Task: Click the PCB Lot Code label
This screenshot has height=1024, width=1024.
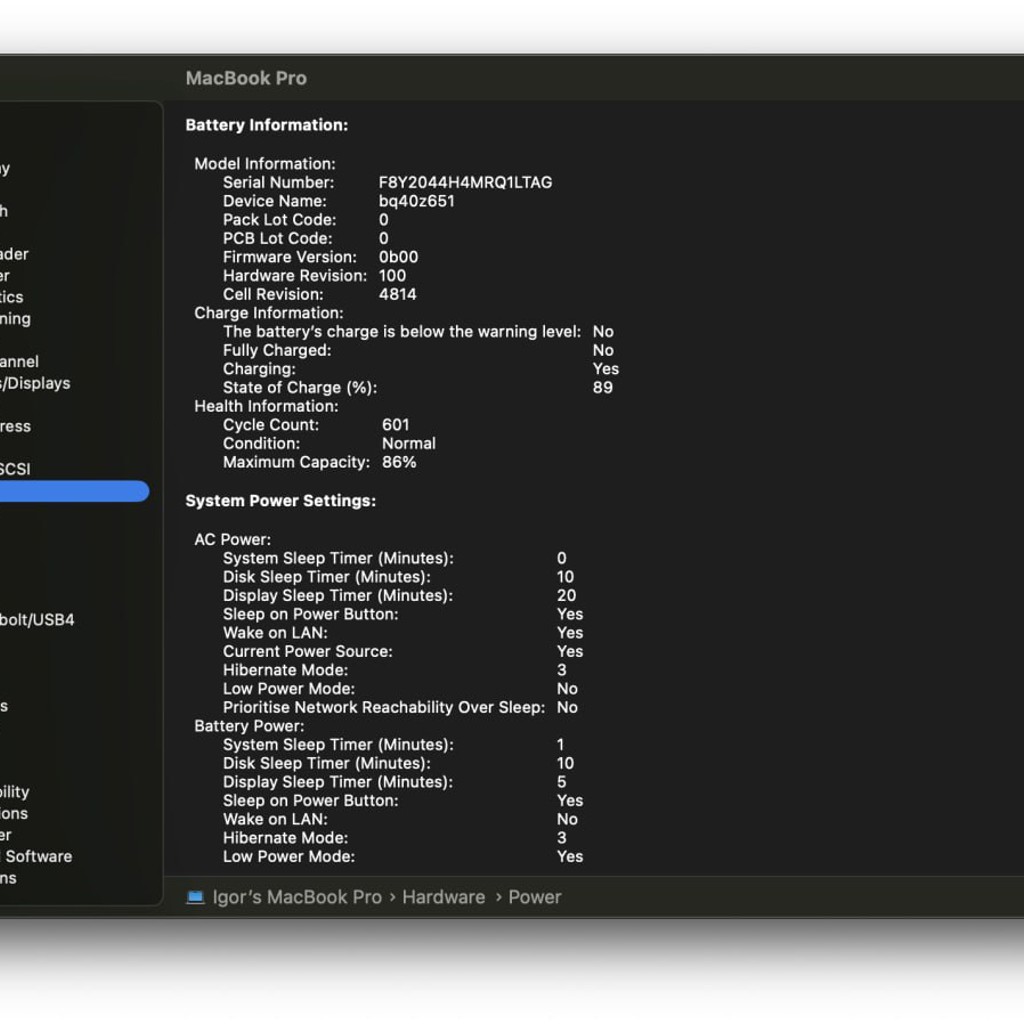Action: pos(278,238)
